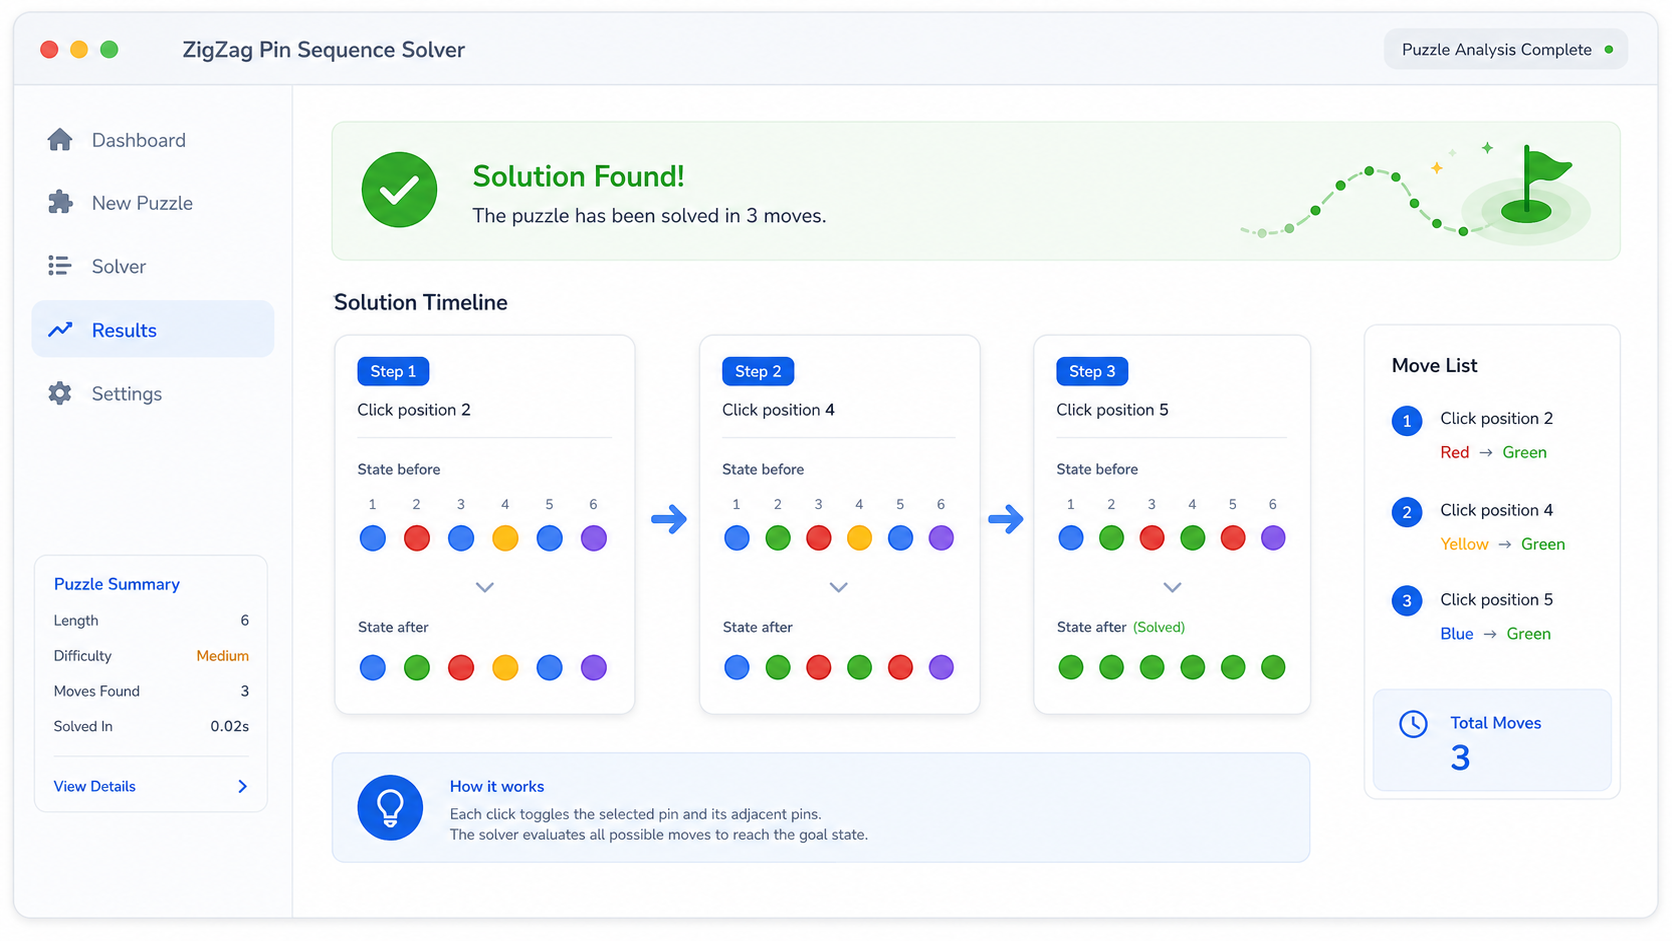Collapse Step 1 chevron under State before

tap(485, 587)
